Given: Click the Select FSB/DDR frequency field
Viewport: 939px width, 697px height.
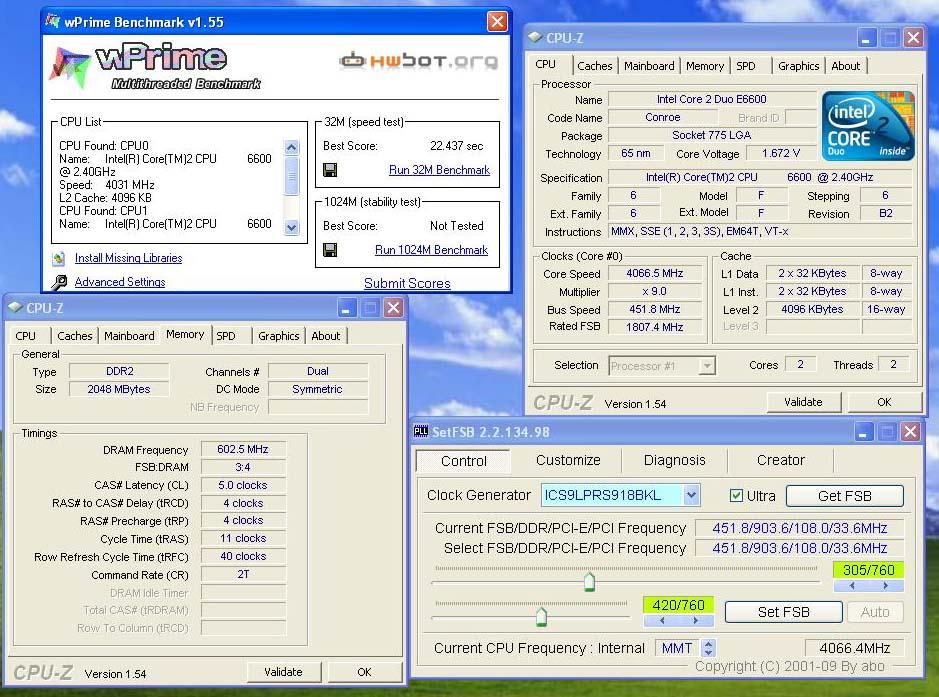Looking at the screenshot, I should [799, 548].
